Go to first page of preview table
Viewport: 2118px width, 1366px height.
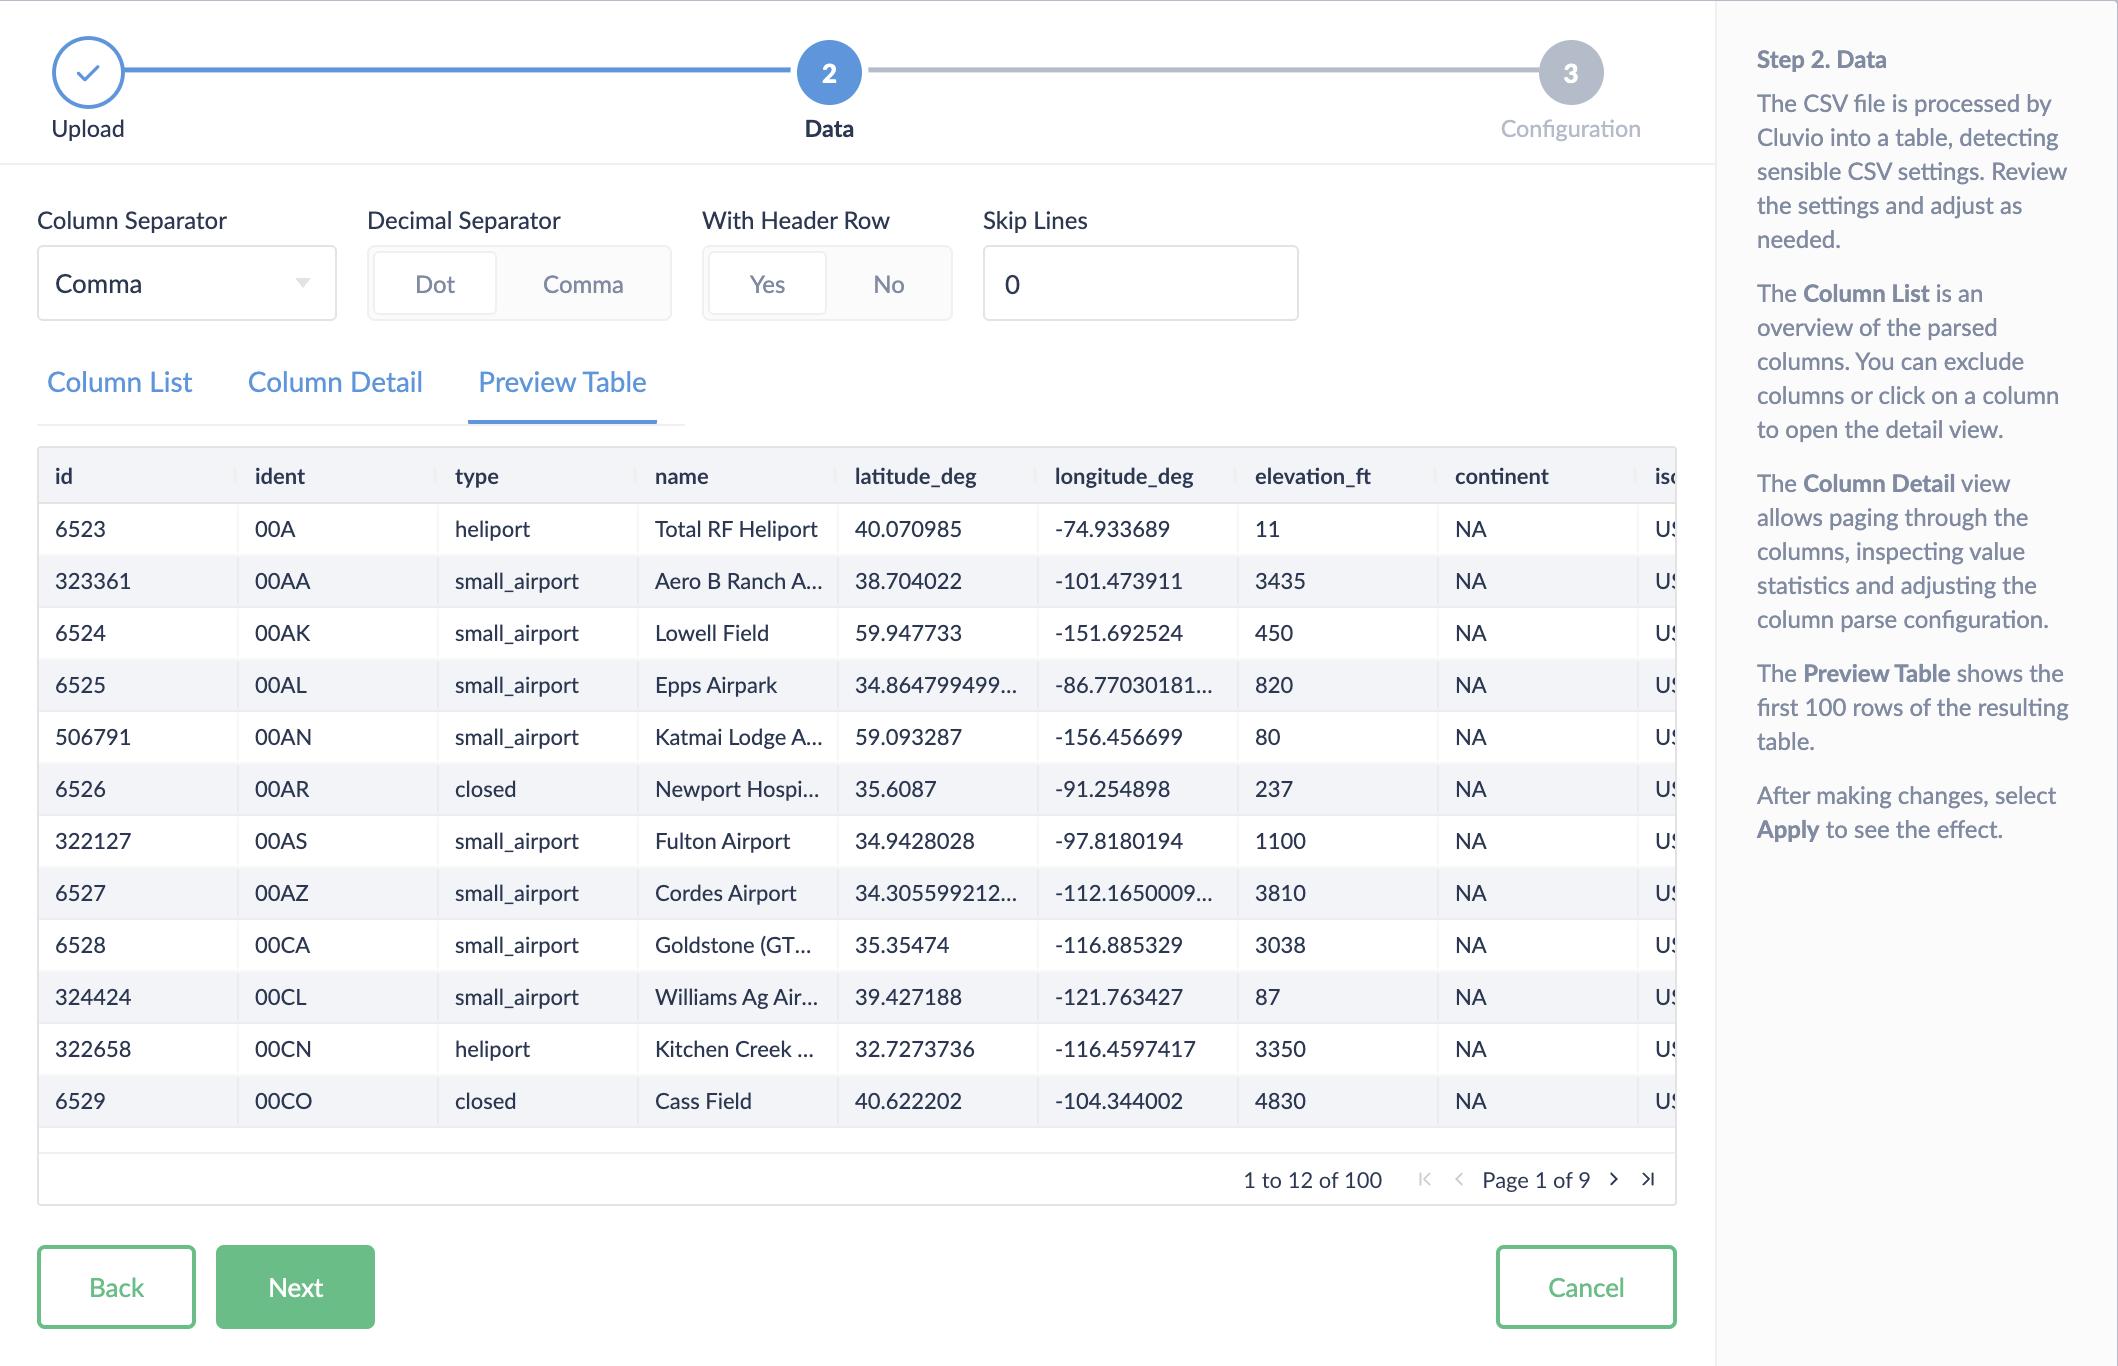1424,1180
